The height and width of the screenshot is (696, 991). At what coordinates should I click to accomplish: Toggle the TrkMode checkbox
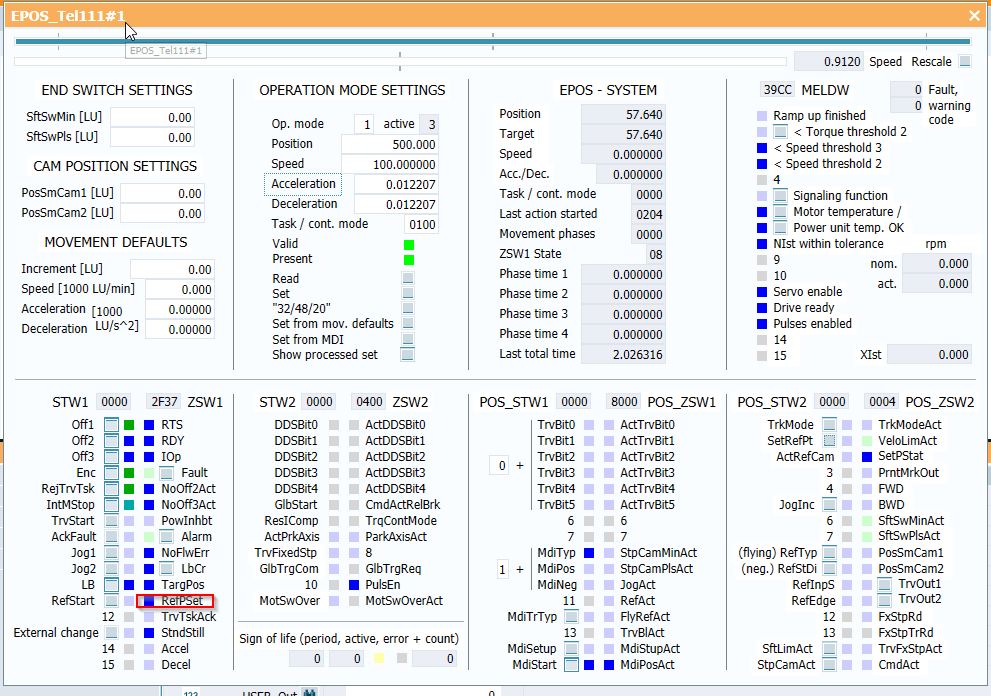[x=829, y=424]
